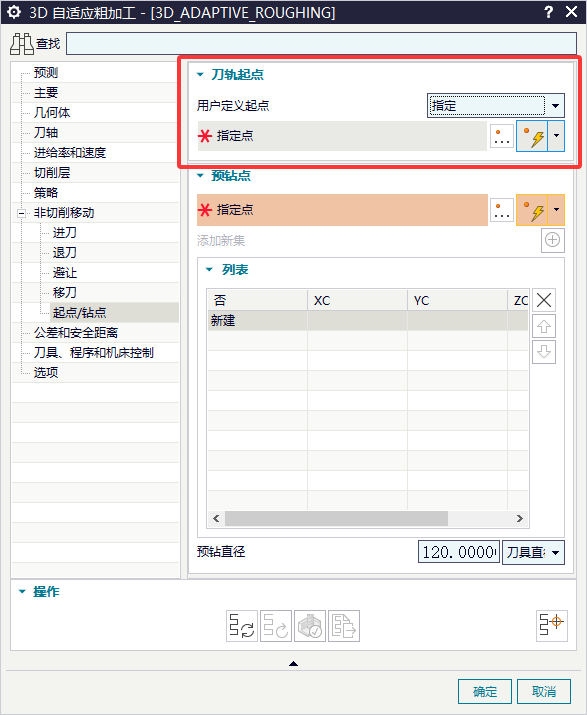Click the 预钻直径 value input field
This screenshot has width=587, height=715.
459,552
